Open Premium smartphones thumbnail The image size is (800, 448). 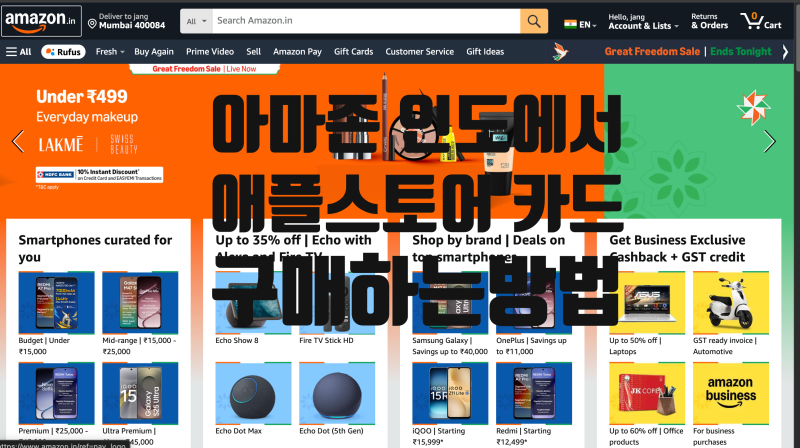[x=56, y=393]
